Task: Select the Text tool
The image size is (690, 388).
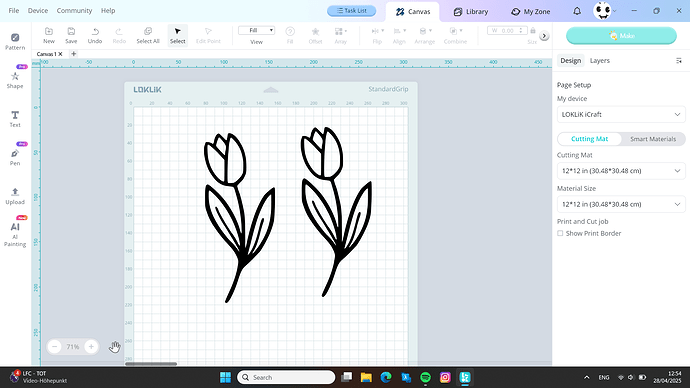Action: (15, 119)
